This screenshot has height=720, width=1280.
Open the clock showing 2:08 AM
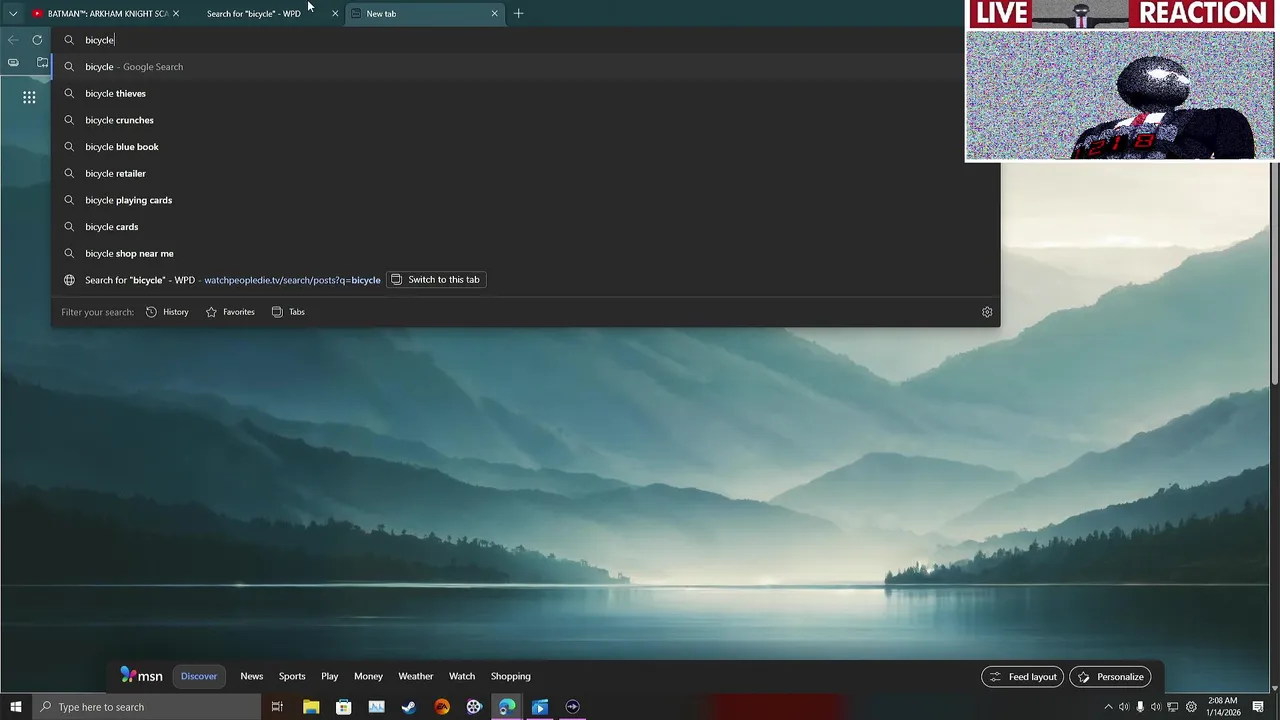1222,707
